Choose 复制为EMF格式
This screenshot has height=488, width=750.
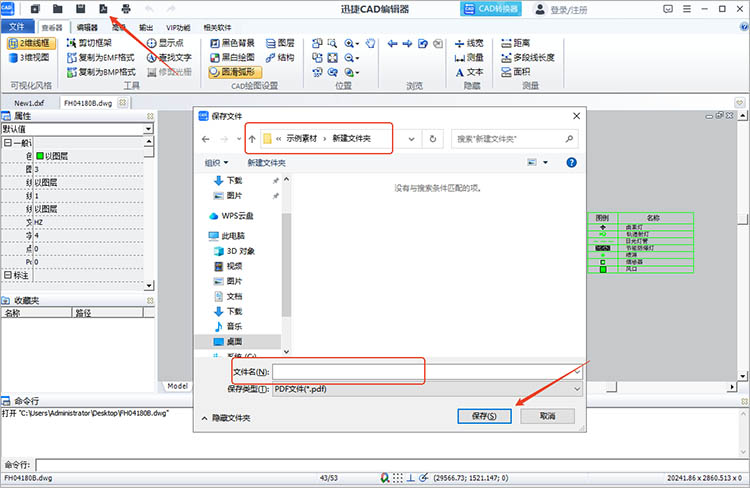point(100,57)
